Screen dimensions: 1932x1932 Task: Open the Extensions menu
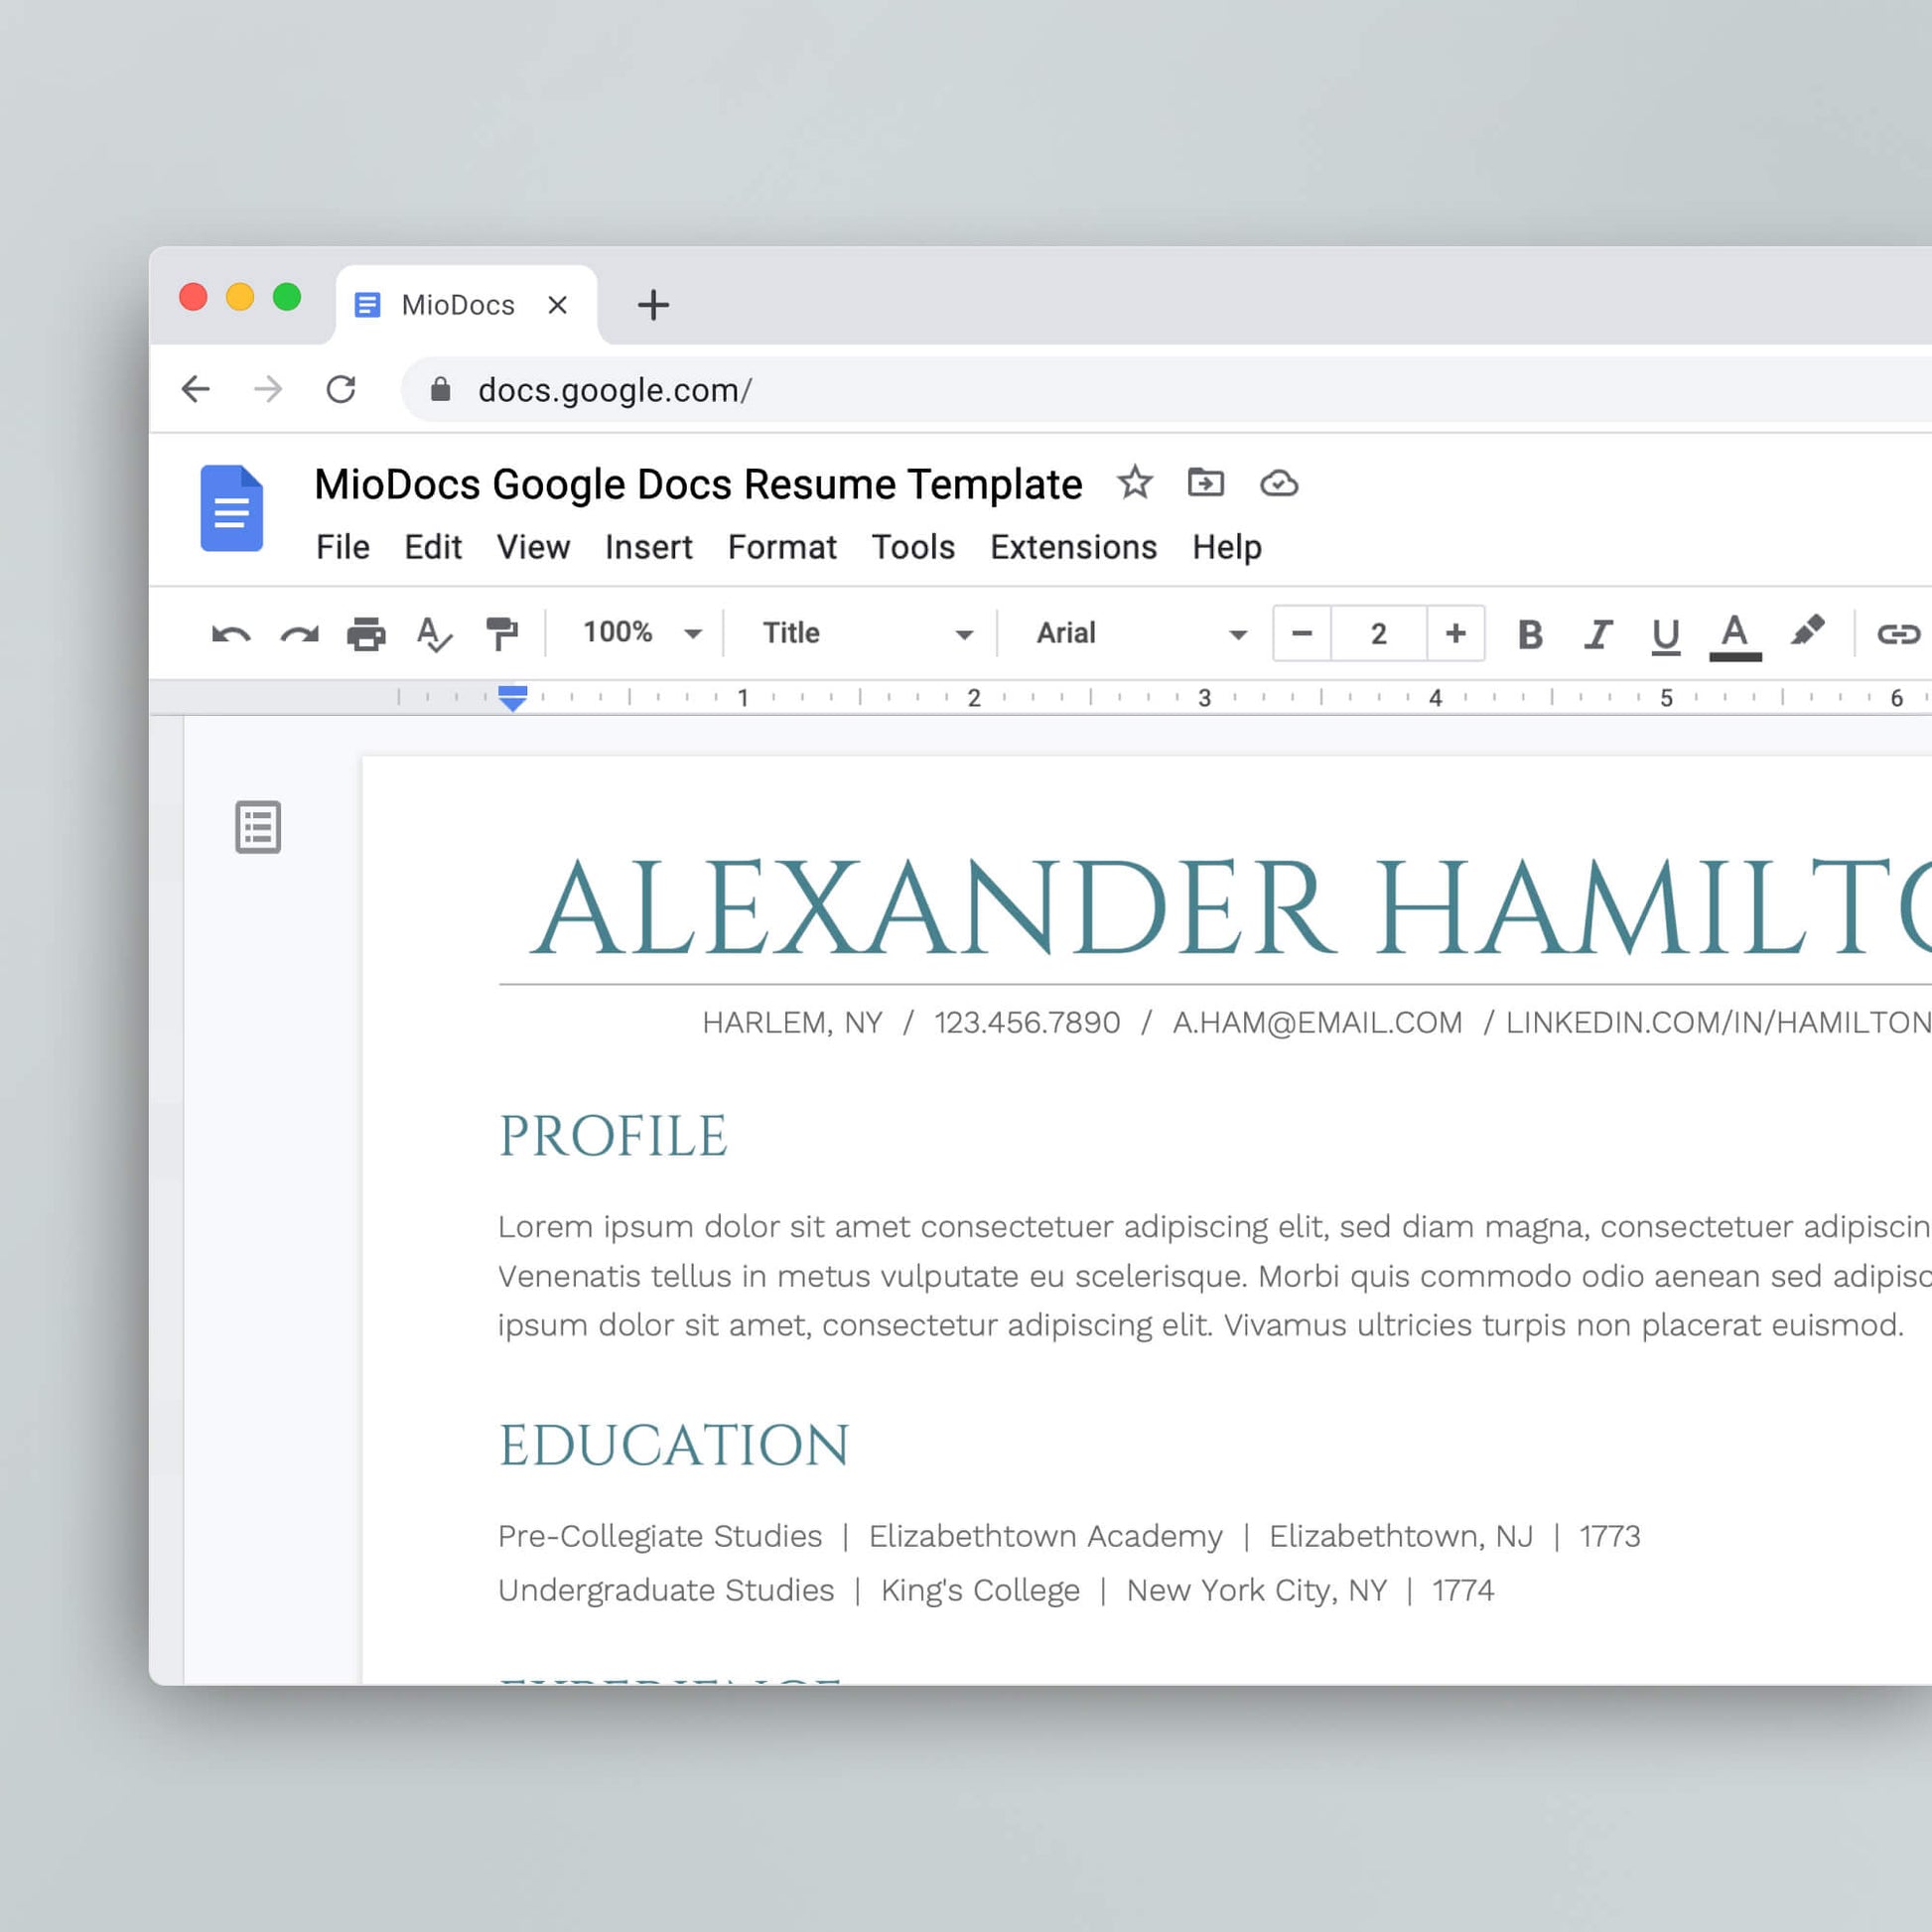(x=1073, y=547)
